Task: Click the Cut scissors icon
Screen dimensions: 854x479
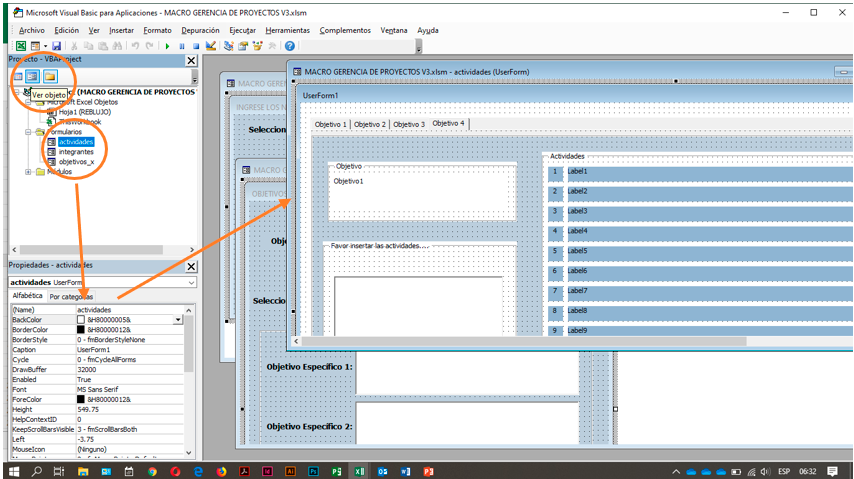Action: click(74, 46)
